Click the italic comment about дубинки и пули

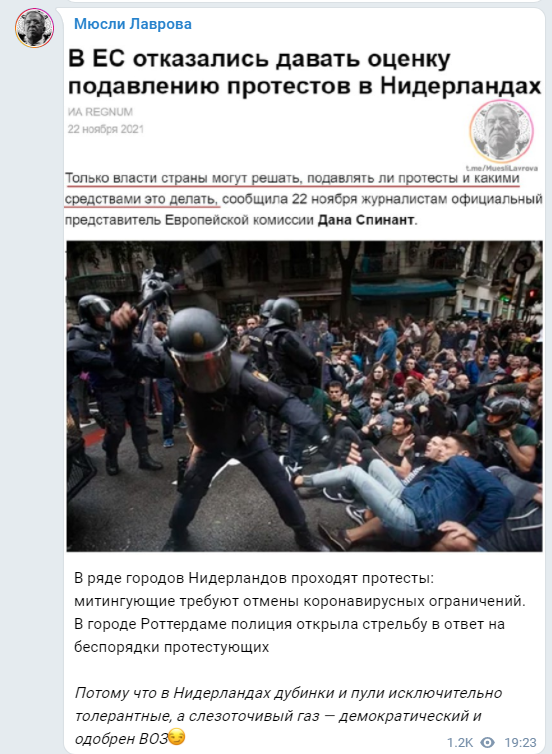(x=289, y=716)
